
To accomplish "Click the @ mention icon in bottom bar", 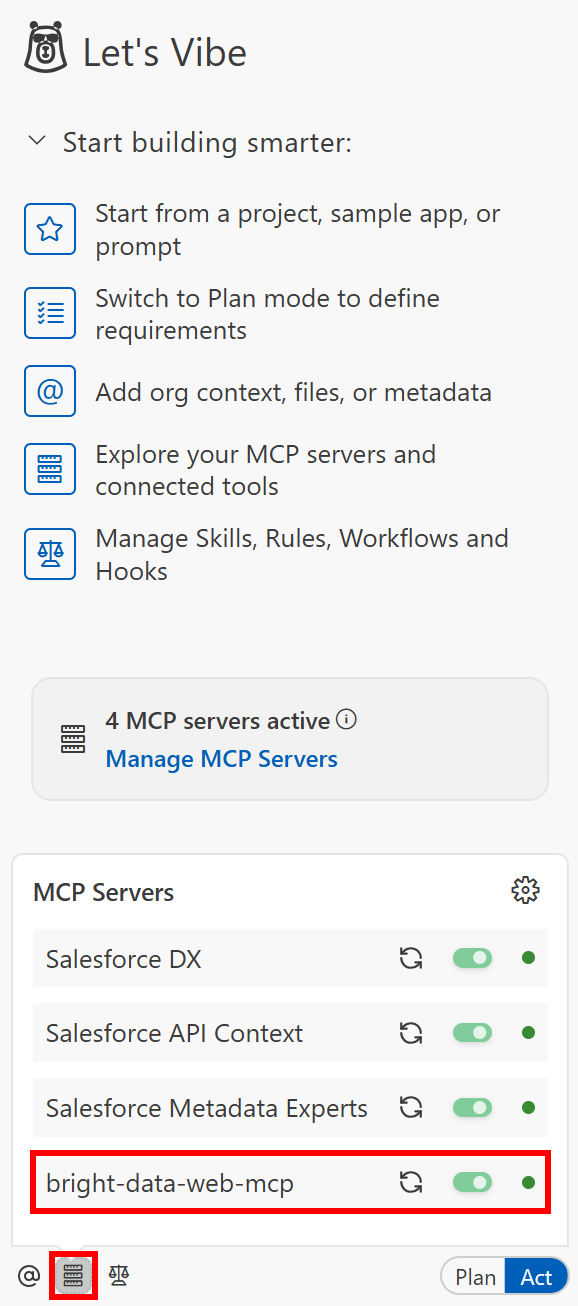I will pos(29,1276).
